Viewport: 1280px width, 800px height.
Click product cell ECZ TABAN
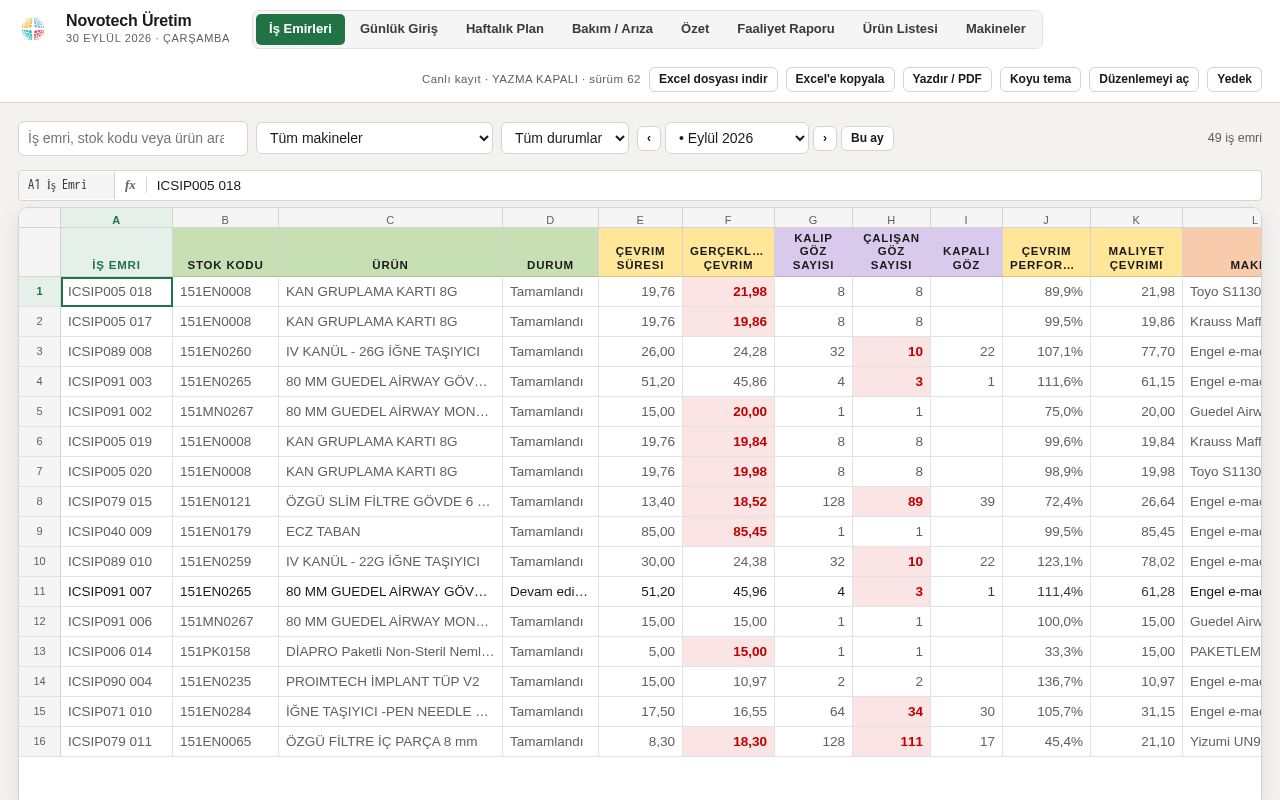click(x=390, y=532)
